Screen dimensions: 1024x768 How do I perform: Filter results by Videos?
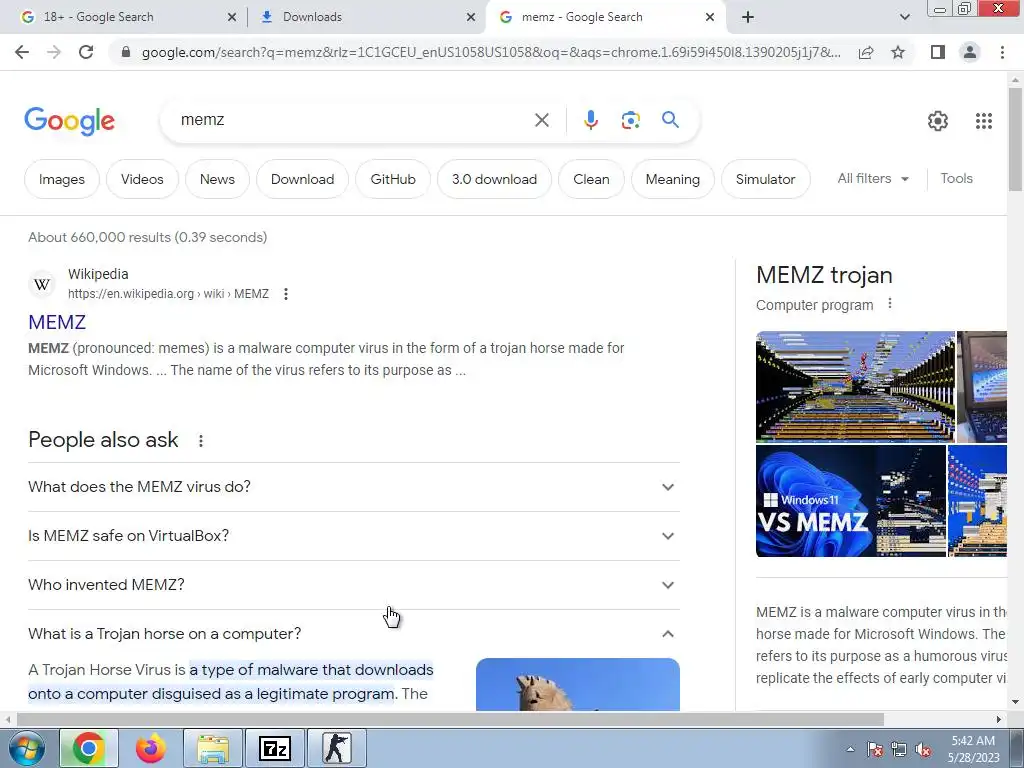(x=142, y=179)
